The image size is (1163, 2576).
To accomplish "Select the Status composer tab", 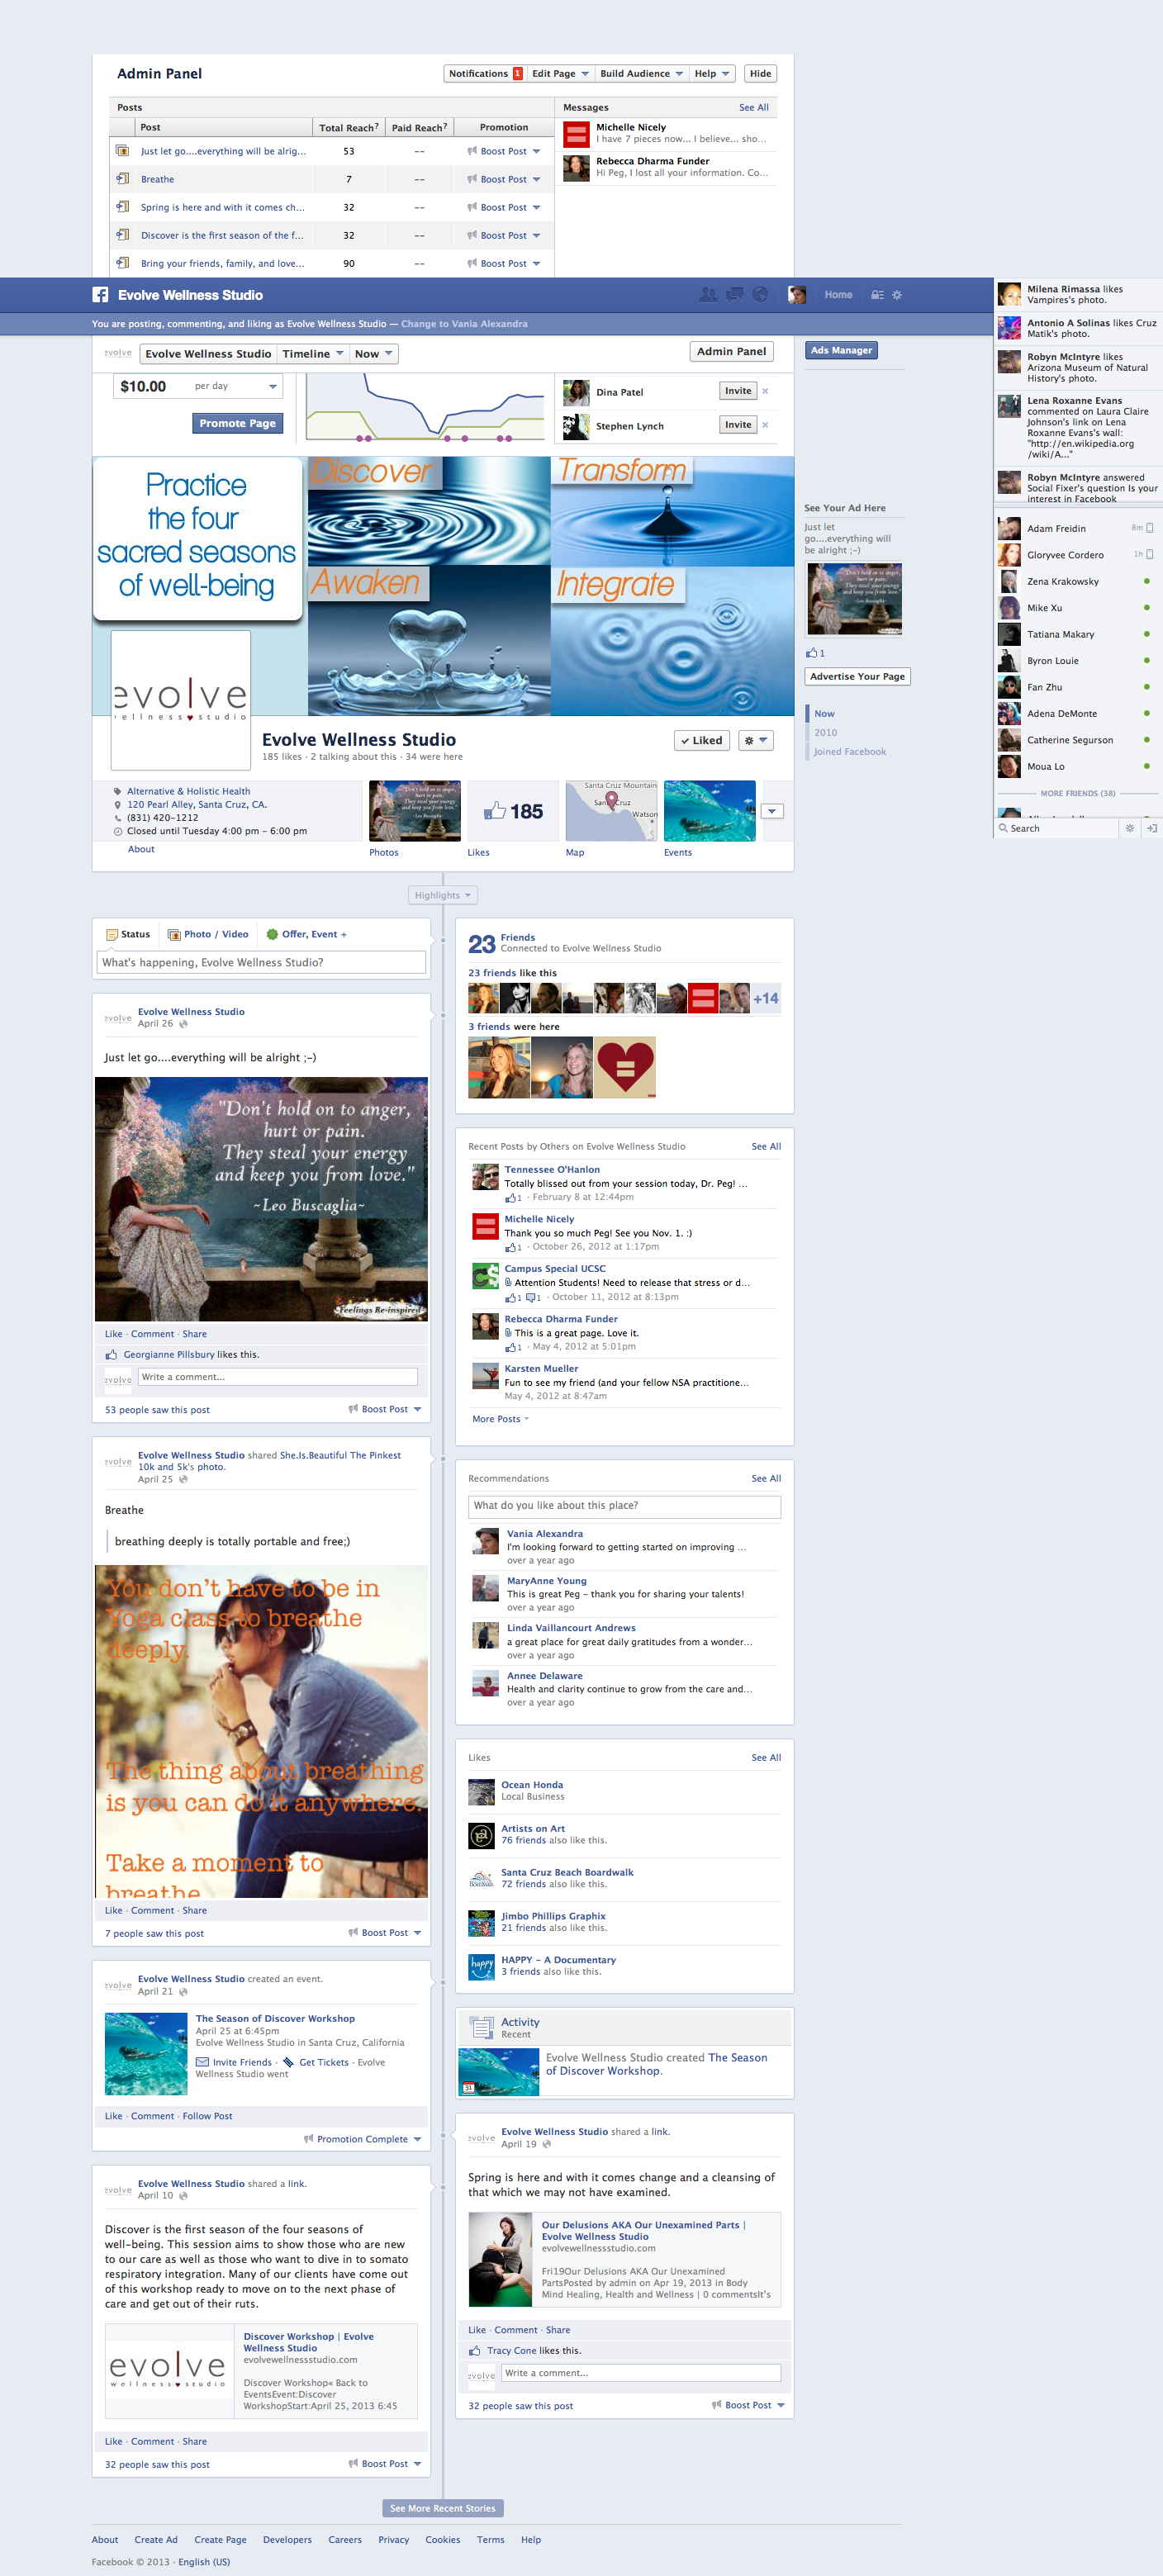I will (128, 934).
